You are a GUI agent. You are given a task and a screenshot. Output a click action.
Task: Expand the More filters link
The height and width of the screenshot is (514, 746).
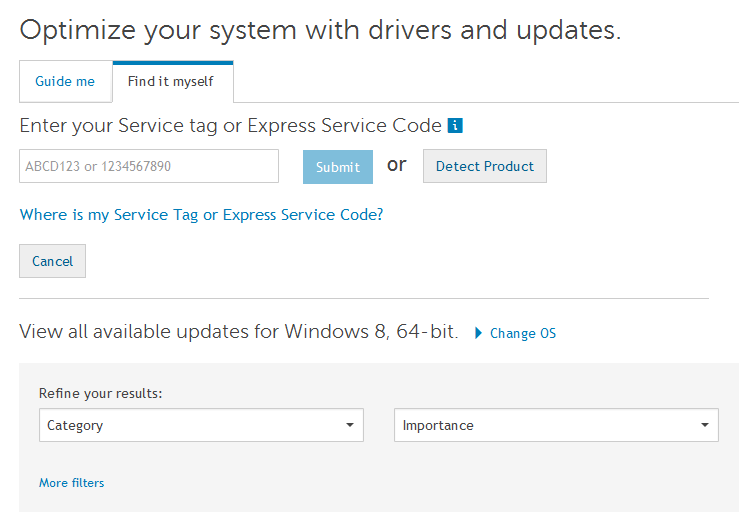(71, 483)
